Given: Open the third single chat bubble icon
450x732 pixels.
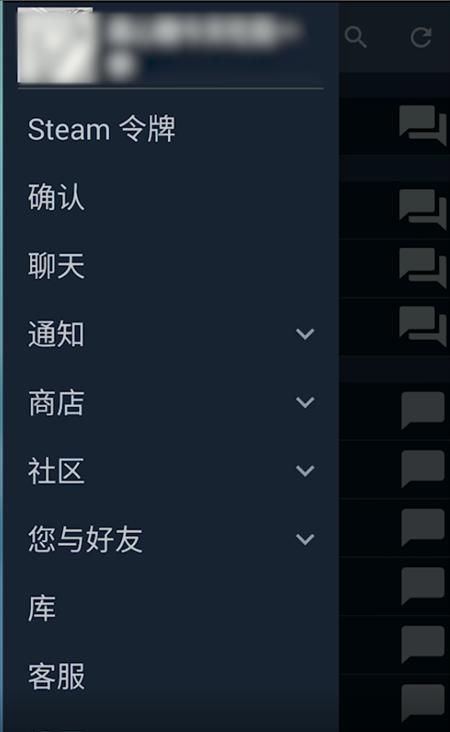Looking at the screenshot, I should (423, 528).
